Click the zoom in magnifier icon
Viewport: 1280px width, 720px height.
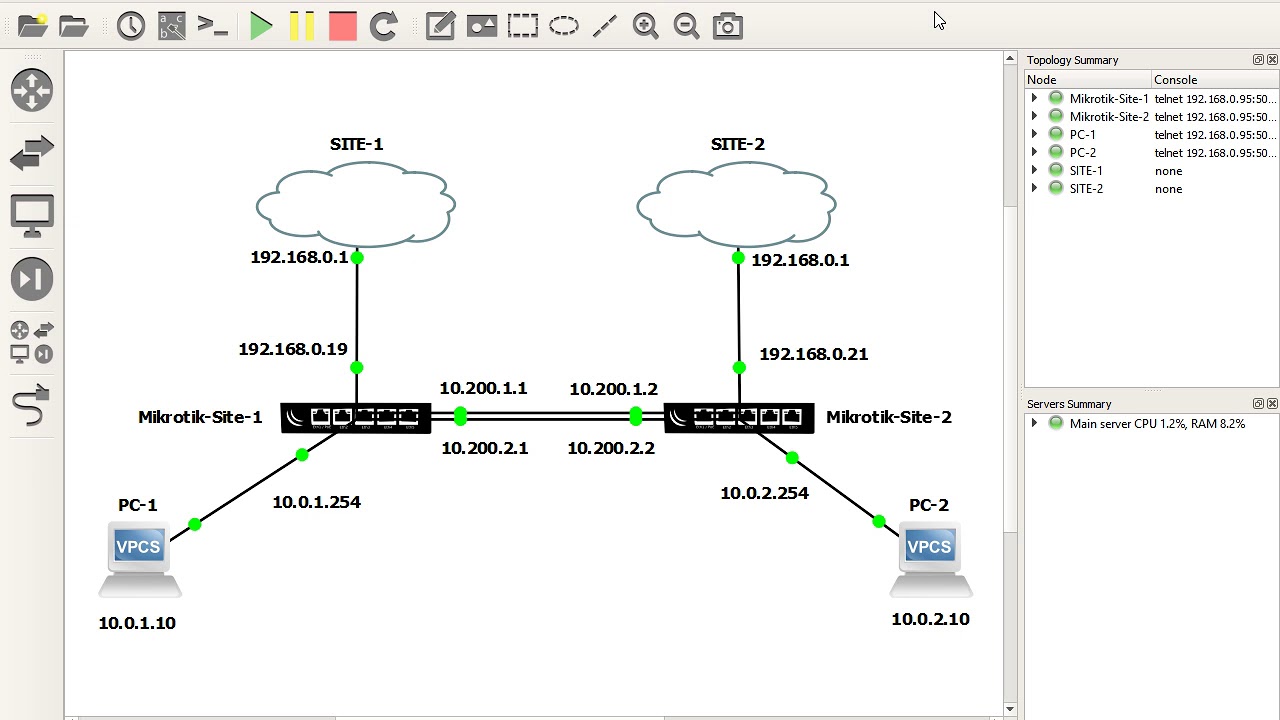(x=646, y=26)
